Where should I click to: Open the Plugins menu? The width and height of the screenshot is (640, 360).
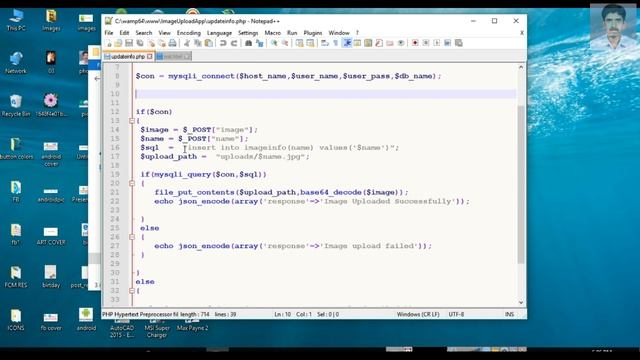tap(313, 33)
